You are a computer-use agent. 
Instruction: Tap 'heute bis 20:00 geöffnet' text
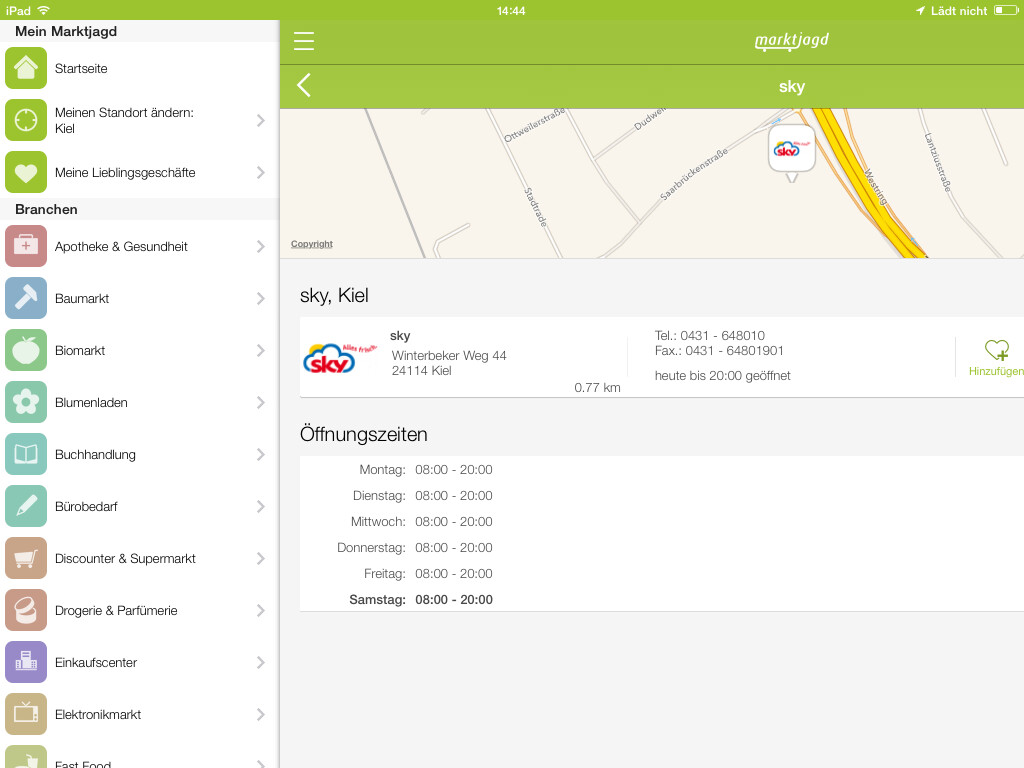coord(722,376)
